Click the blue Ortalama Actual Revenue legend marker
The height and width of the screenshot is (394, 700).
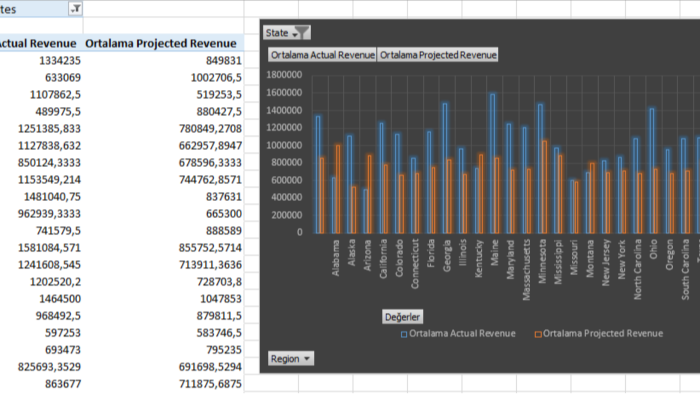[404, 334]
